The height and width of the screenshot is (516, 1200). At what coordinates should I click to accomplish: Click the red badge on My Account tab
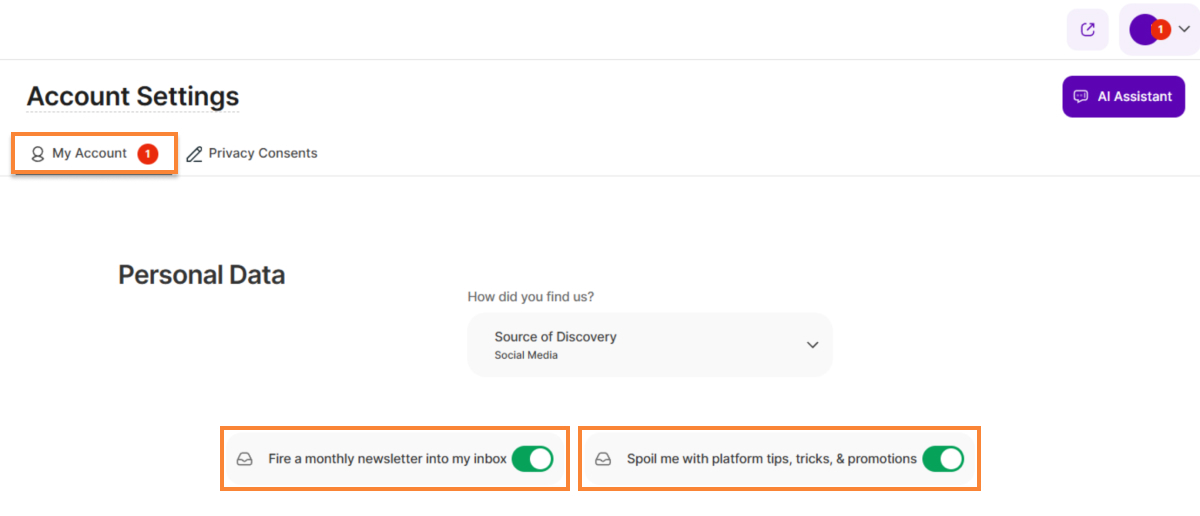tap(148, 154)
